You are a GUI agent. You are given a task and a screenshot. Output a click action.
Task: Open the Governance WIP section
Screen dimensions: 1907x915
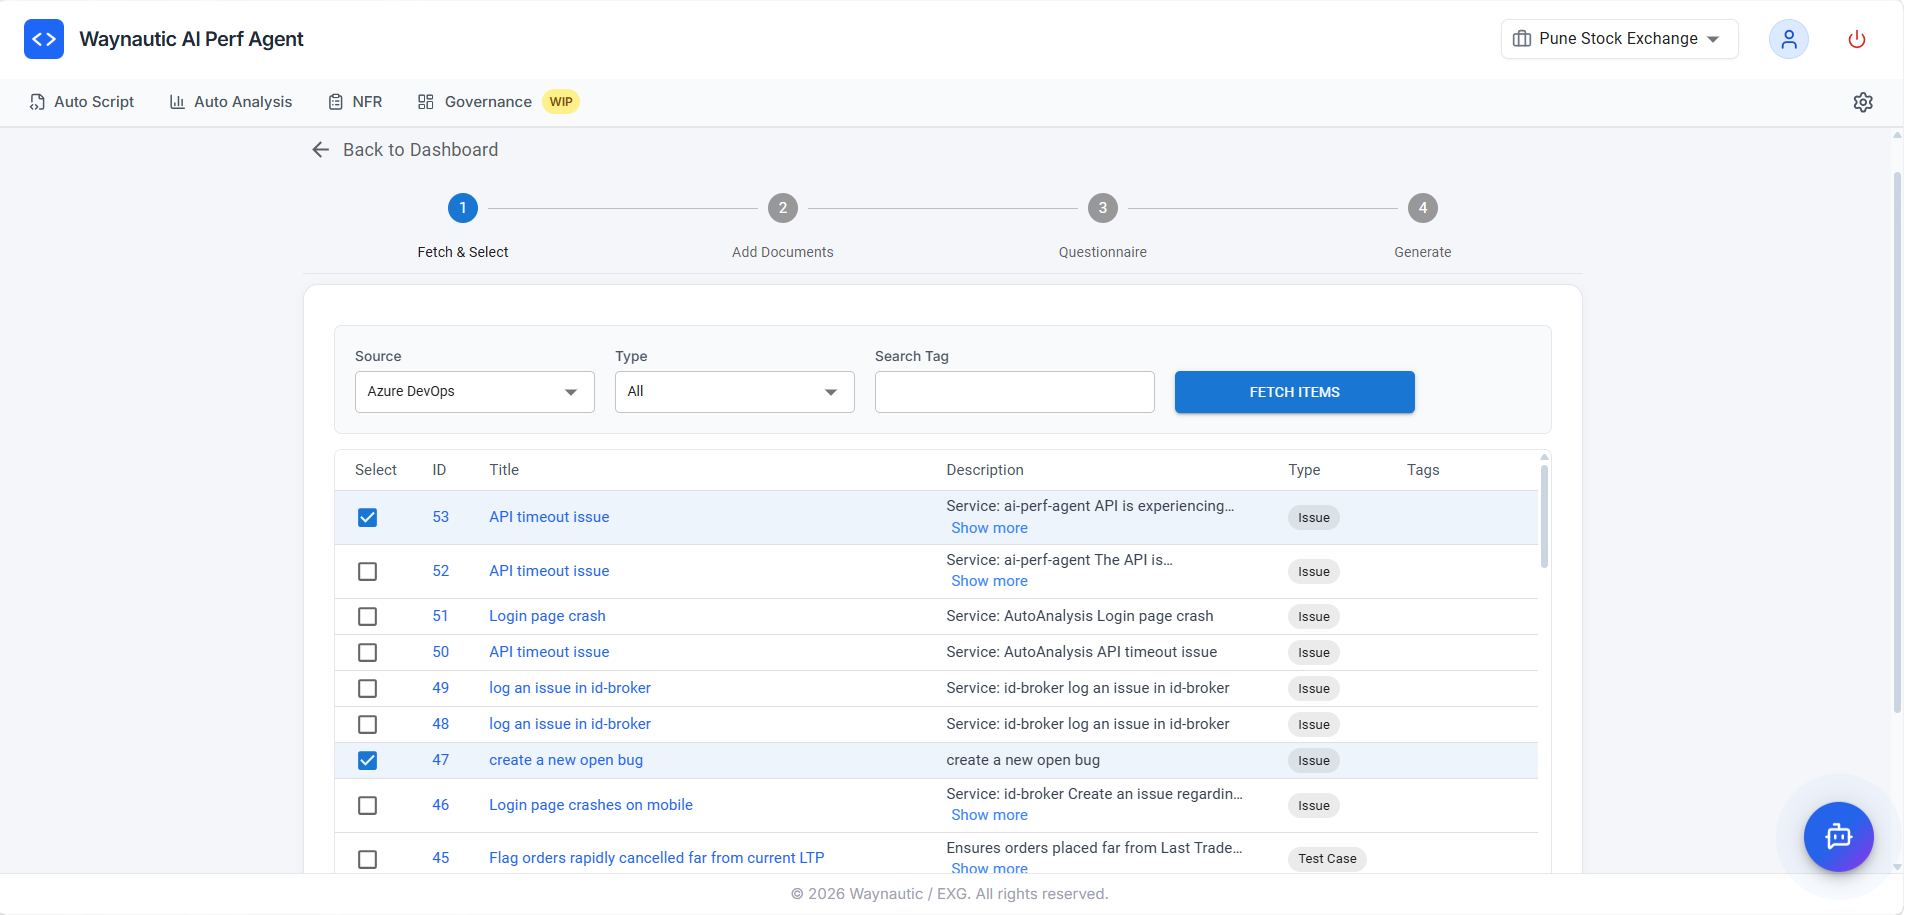(x=487, y=101)
